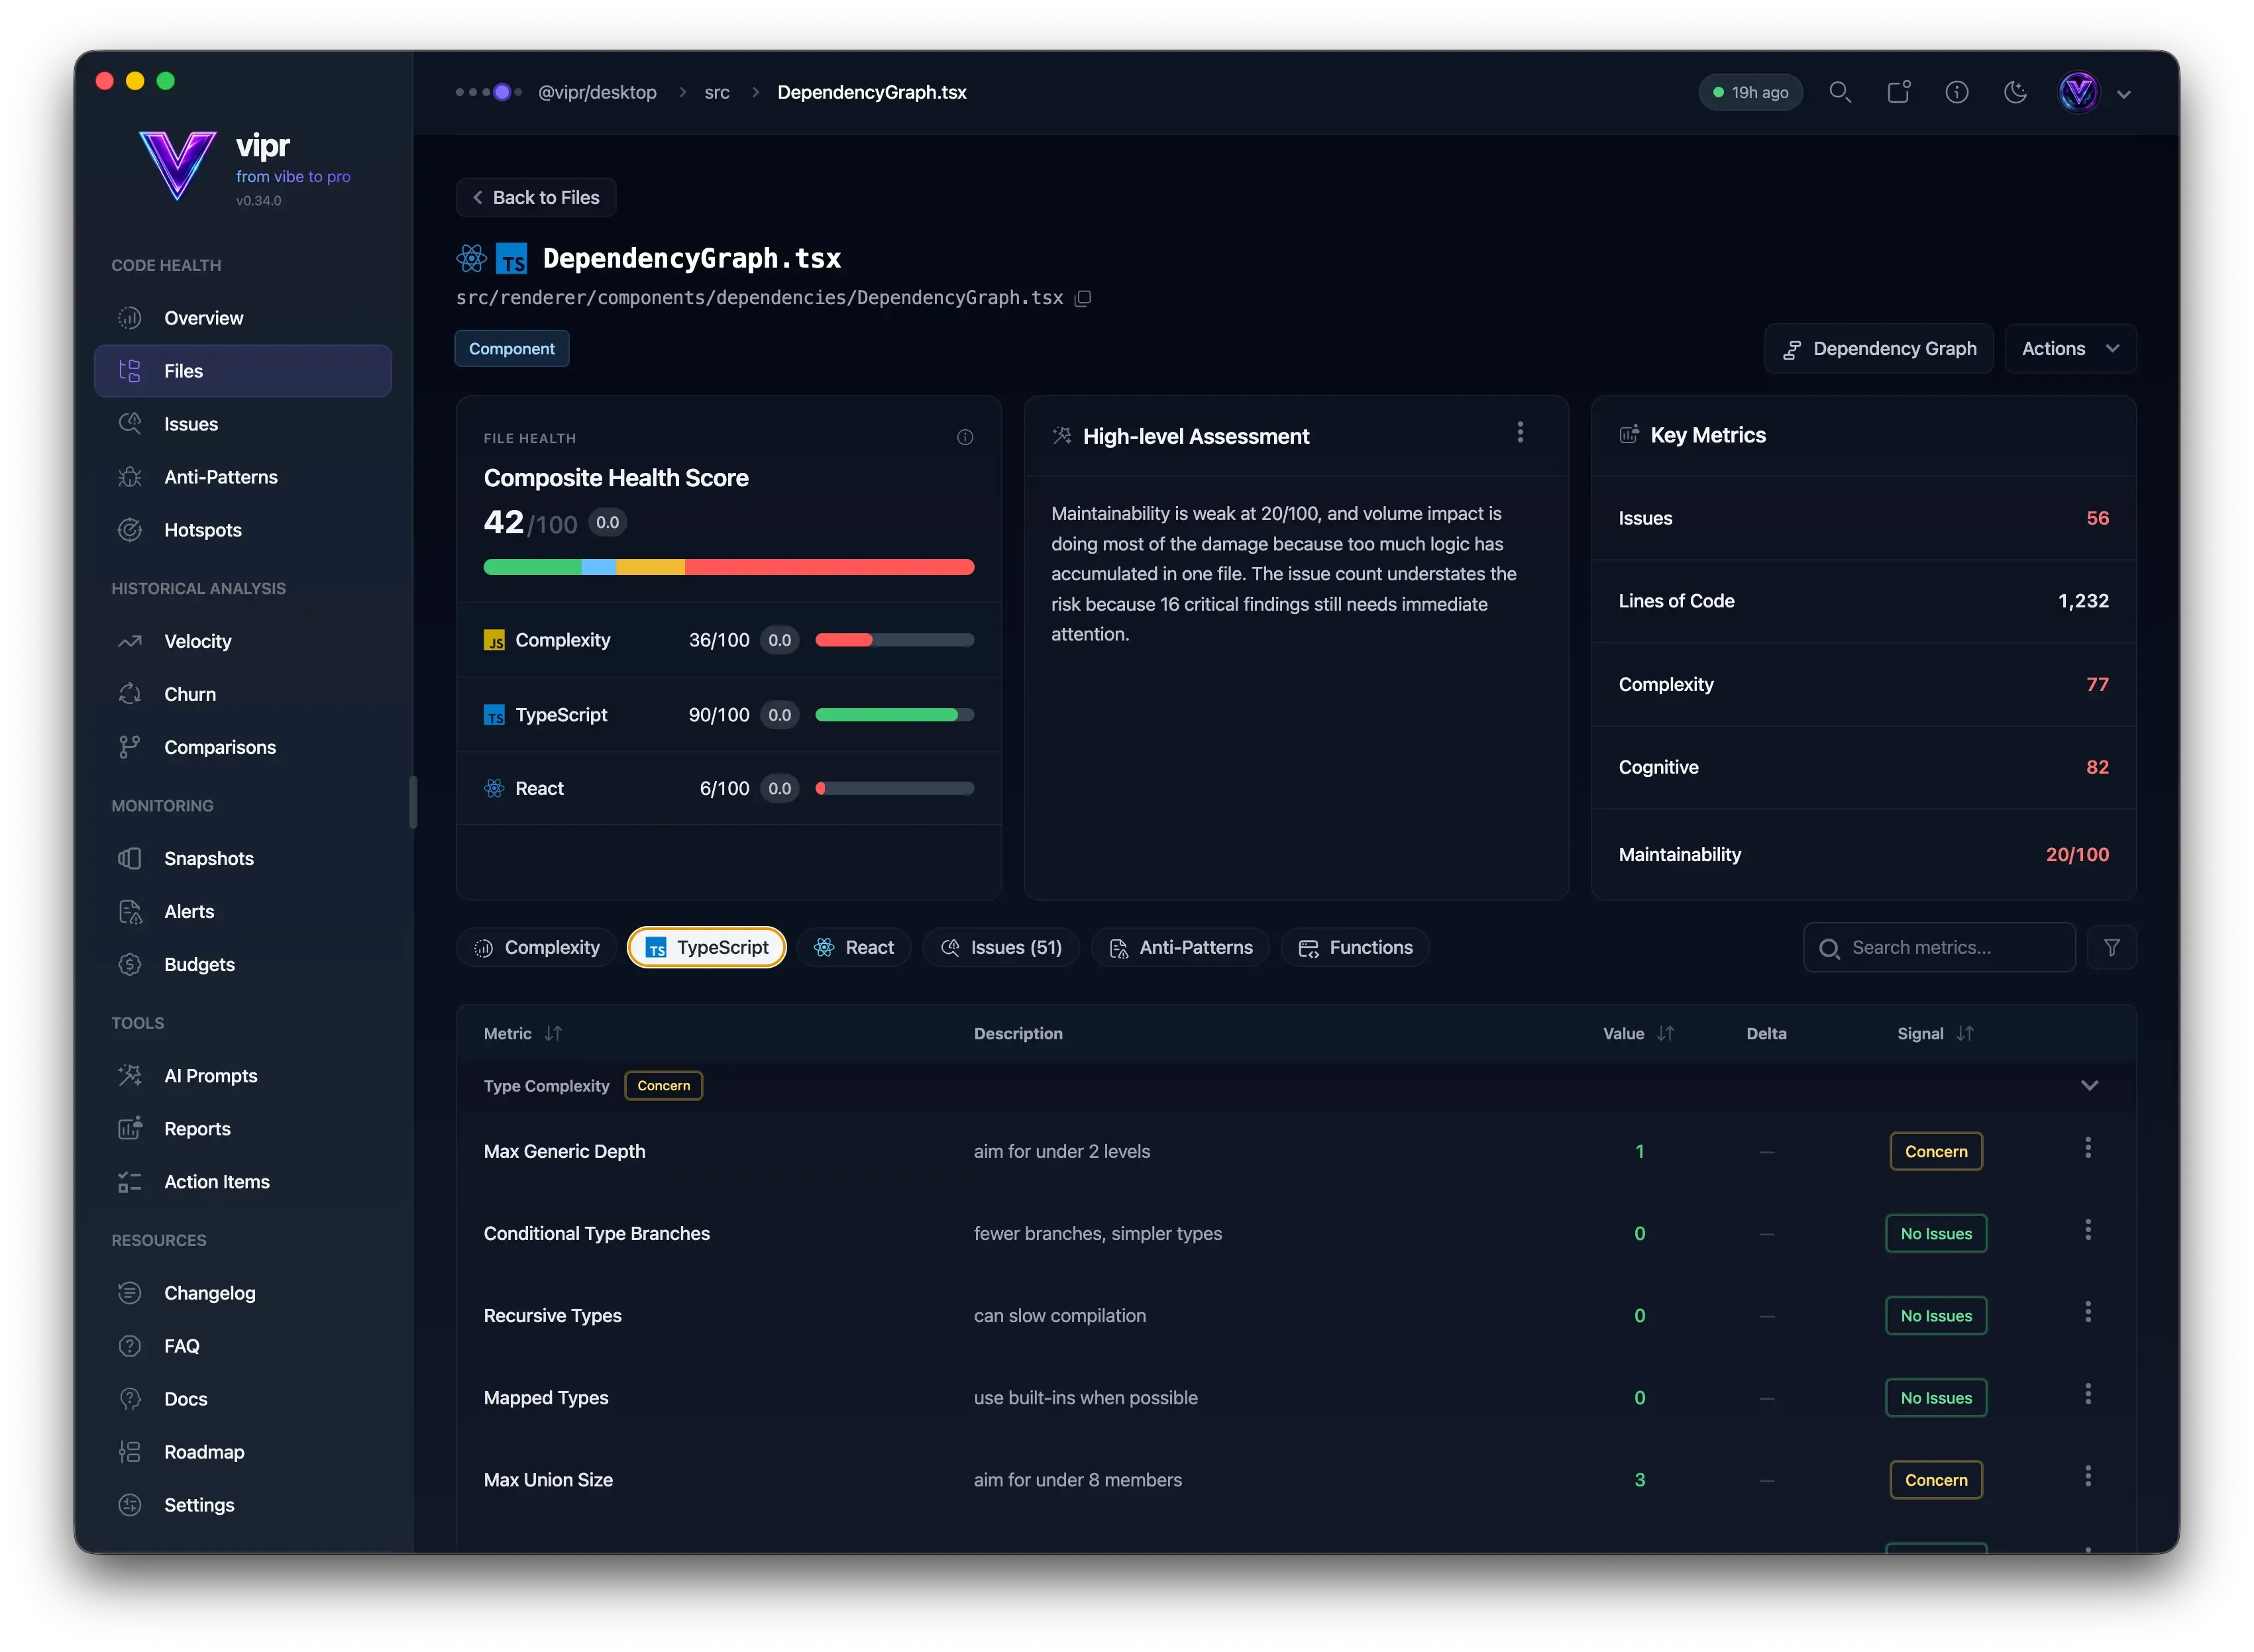The width and height of the screenshot is (2254, 1652).
Task: Select the TypeScript tab
Action: coord(707,947)
